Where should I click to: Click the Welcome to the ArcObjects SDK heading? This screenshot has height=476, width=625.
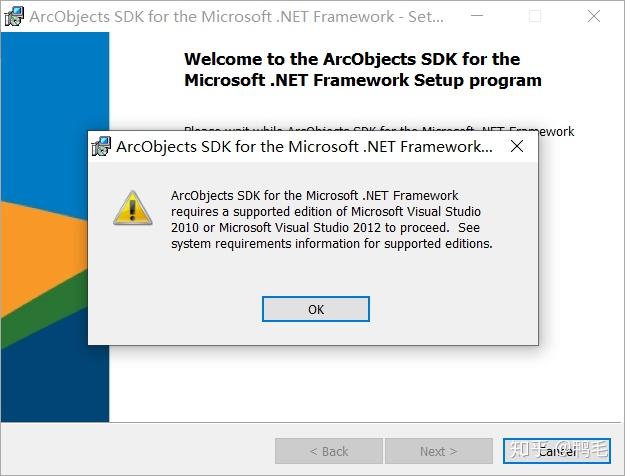363,70
